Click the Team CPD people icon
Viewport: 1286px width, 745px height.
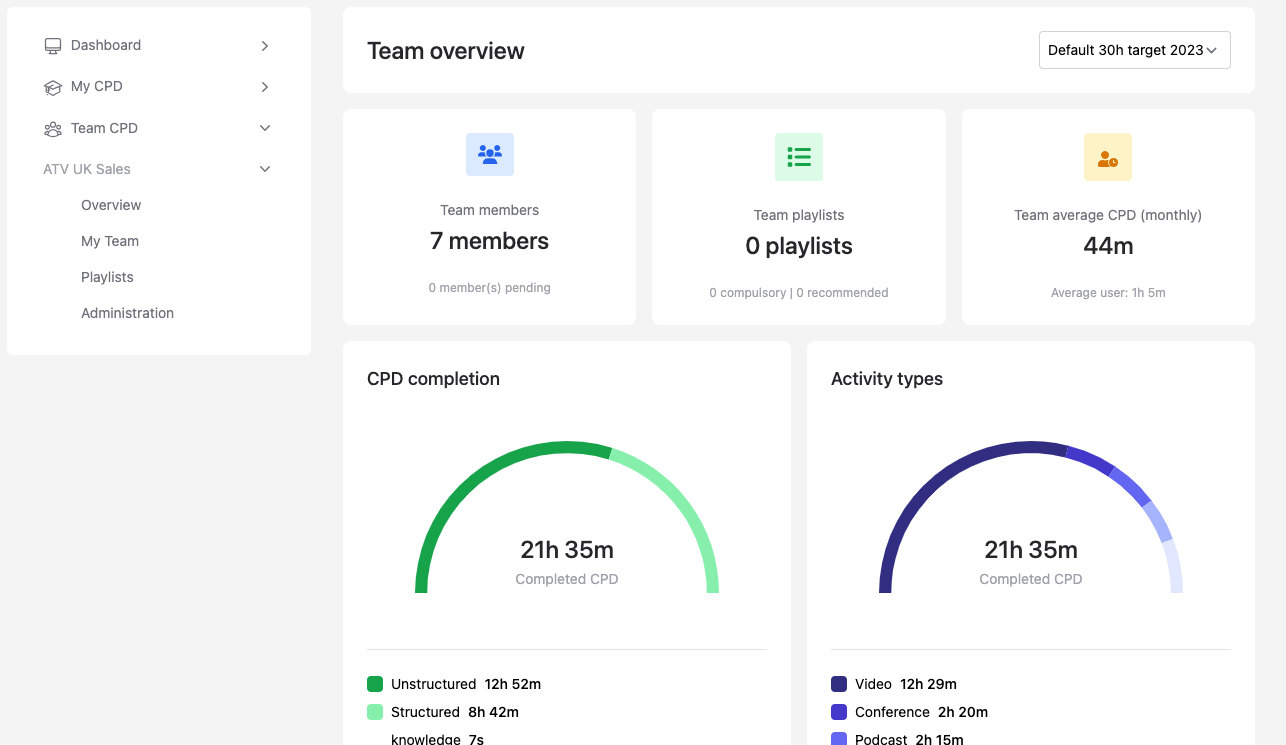[53, 129]
